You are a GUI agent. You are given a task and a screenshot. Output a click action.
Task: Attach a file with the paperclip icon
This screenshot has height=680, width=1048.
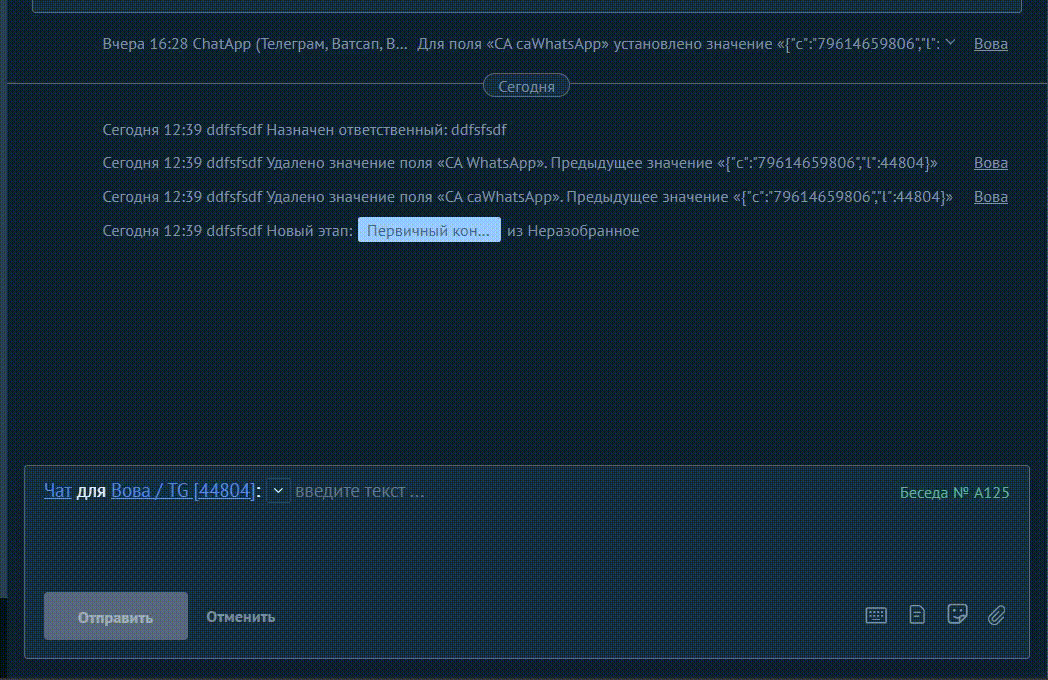(996, 615)
